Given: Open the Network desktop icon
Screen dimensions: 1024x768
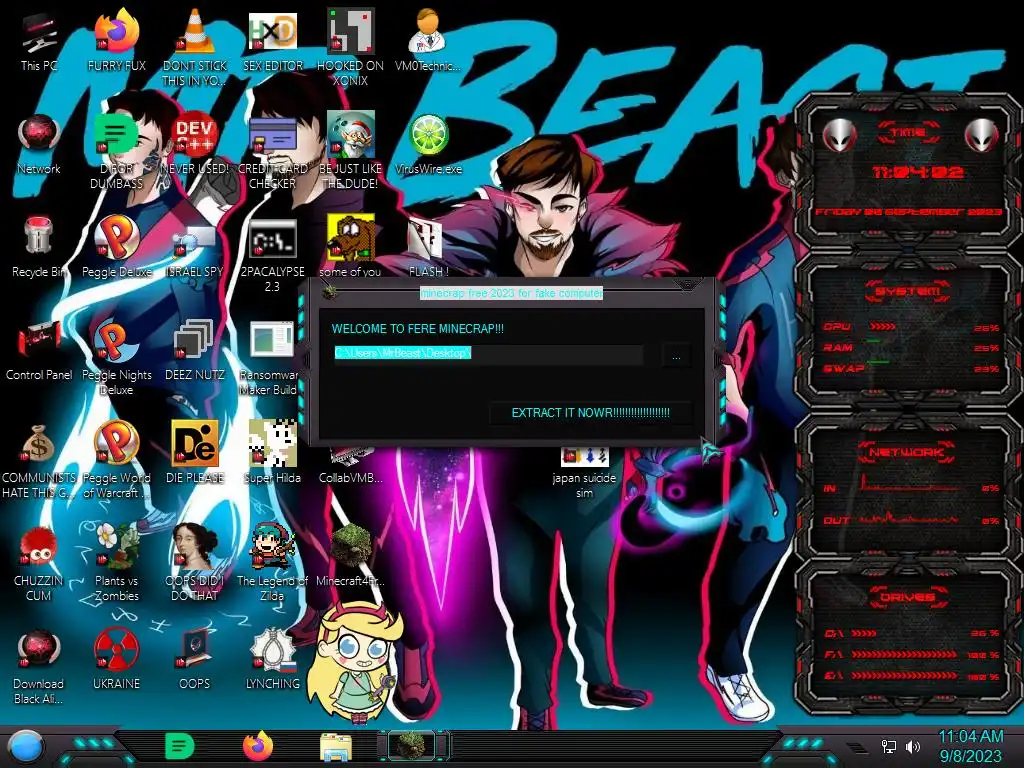Looking at the screenshot, I should click(39, 145).
